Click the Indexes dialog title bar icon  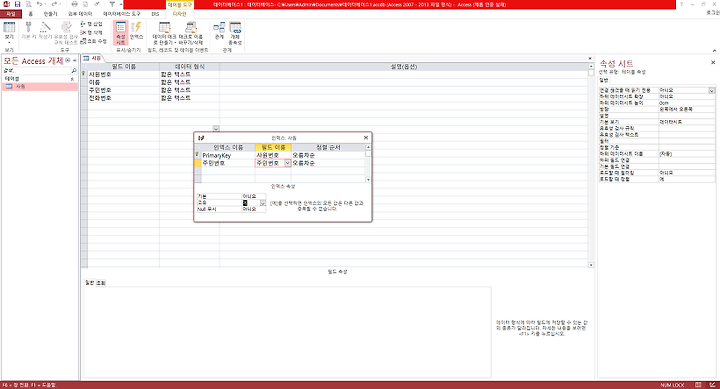pos(201,138)
